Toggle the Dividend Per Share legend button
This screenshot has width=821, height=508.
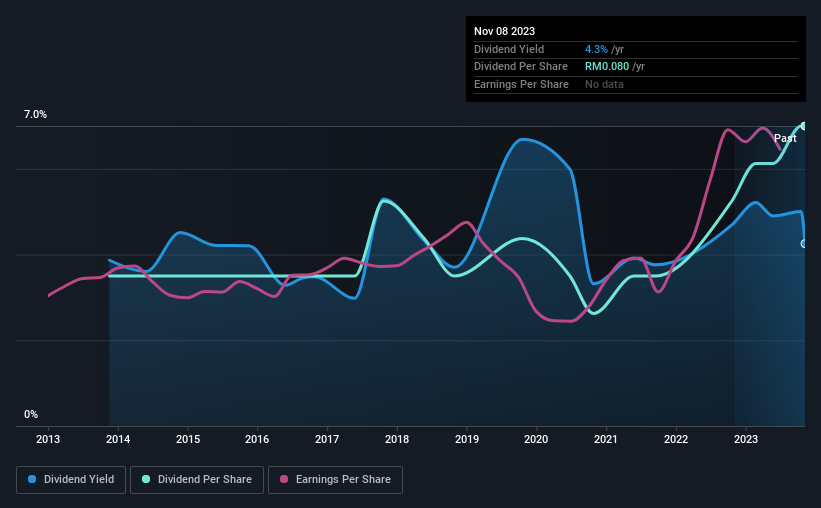pos(197,480)
